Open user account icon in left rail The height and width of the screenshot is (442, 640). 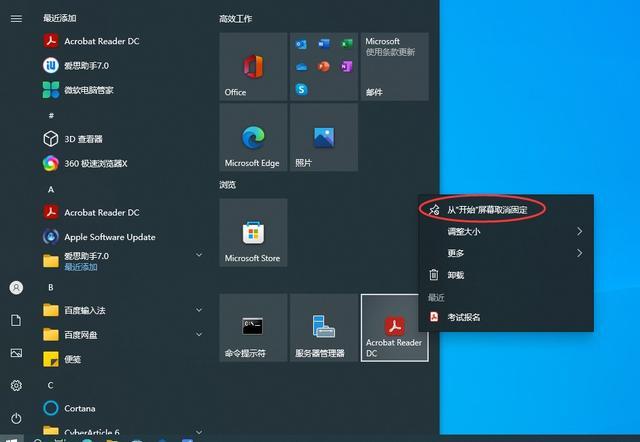click(x=16, y=288)
